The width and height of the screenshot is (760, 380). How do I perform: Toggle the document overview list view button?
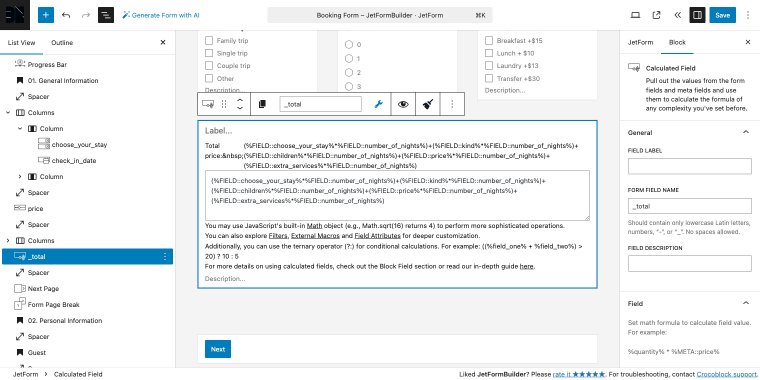[x=106, y=15]
